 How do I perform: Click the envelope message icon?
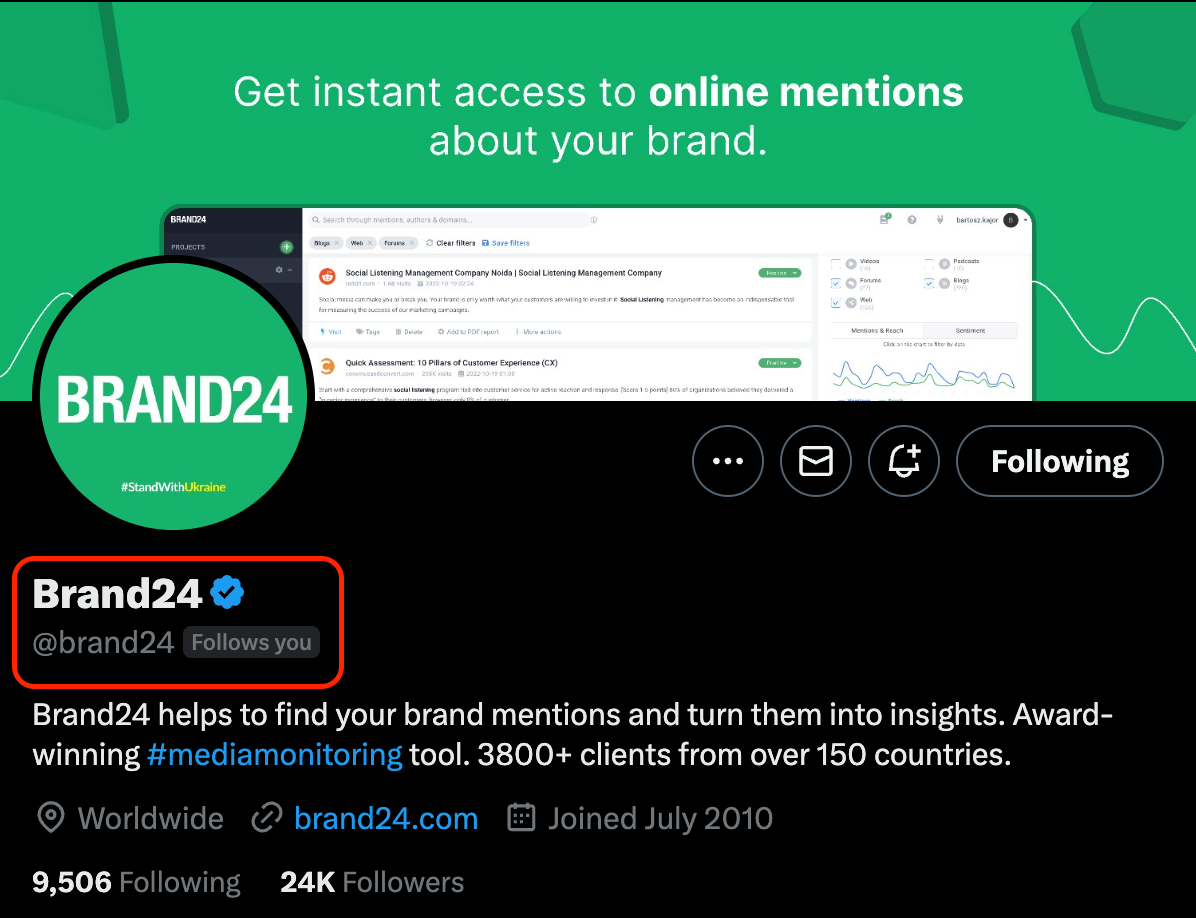(x=816, y=461)
